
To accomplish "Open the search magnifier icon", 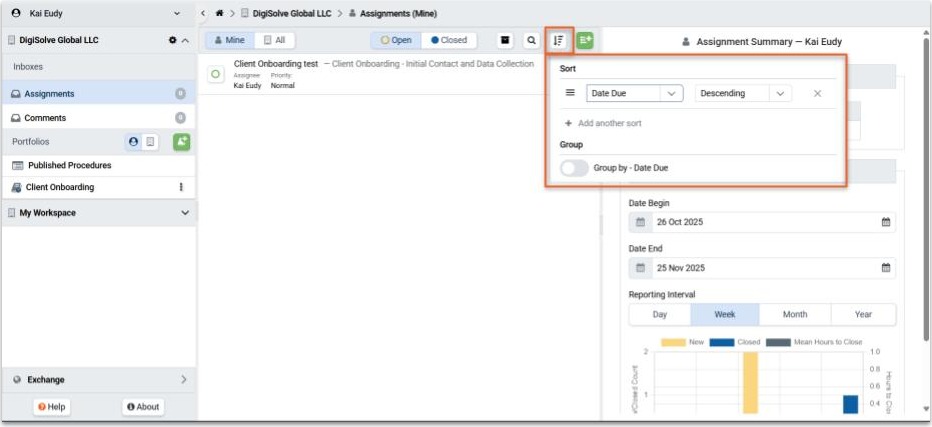I will [531, 40].
